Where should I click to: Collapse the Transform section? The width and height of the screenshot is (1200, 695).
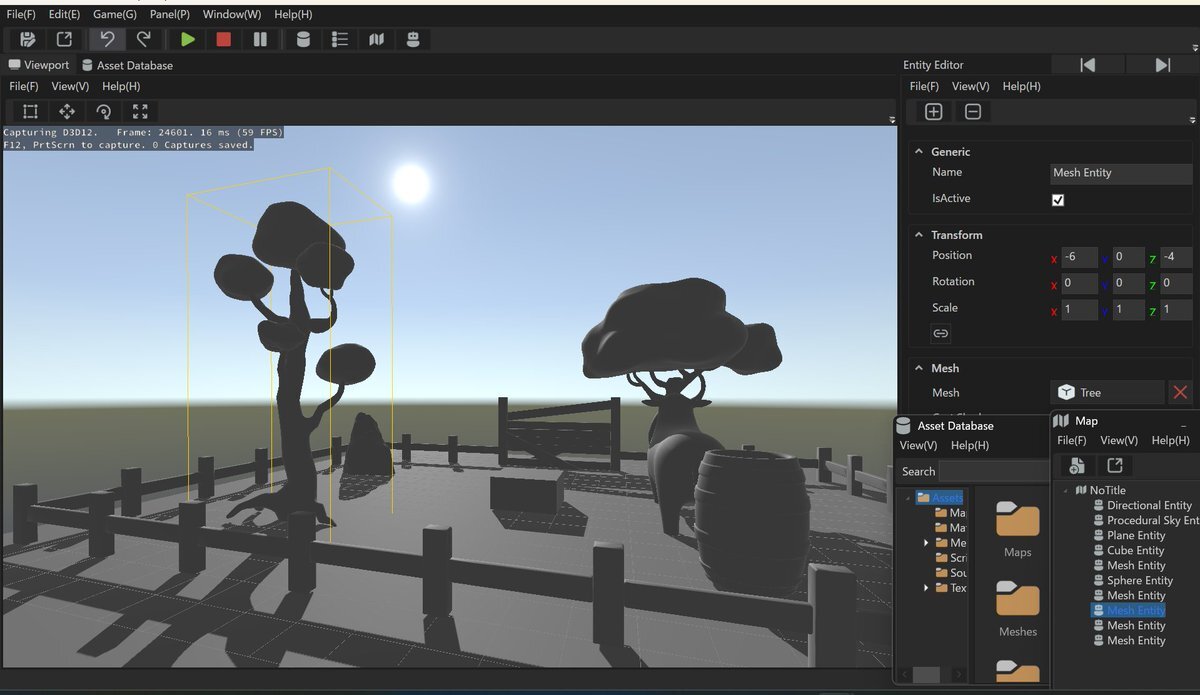918,235
